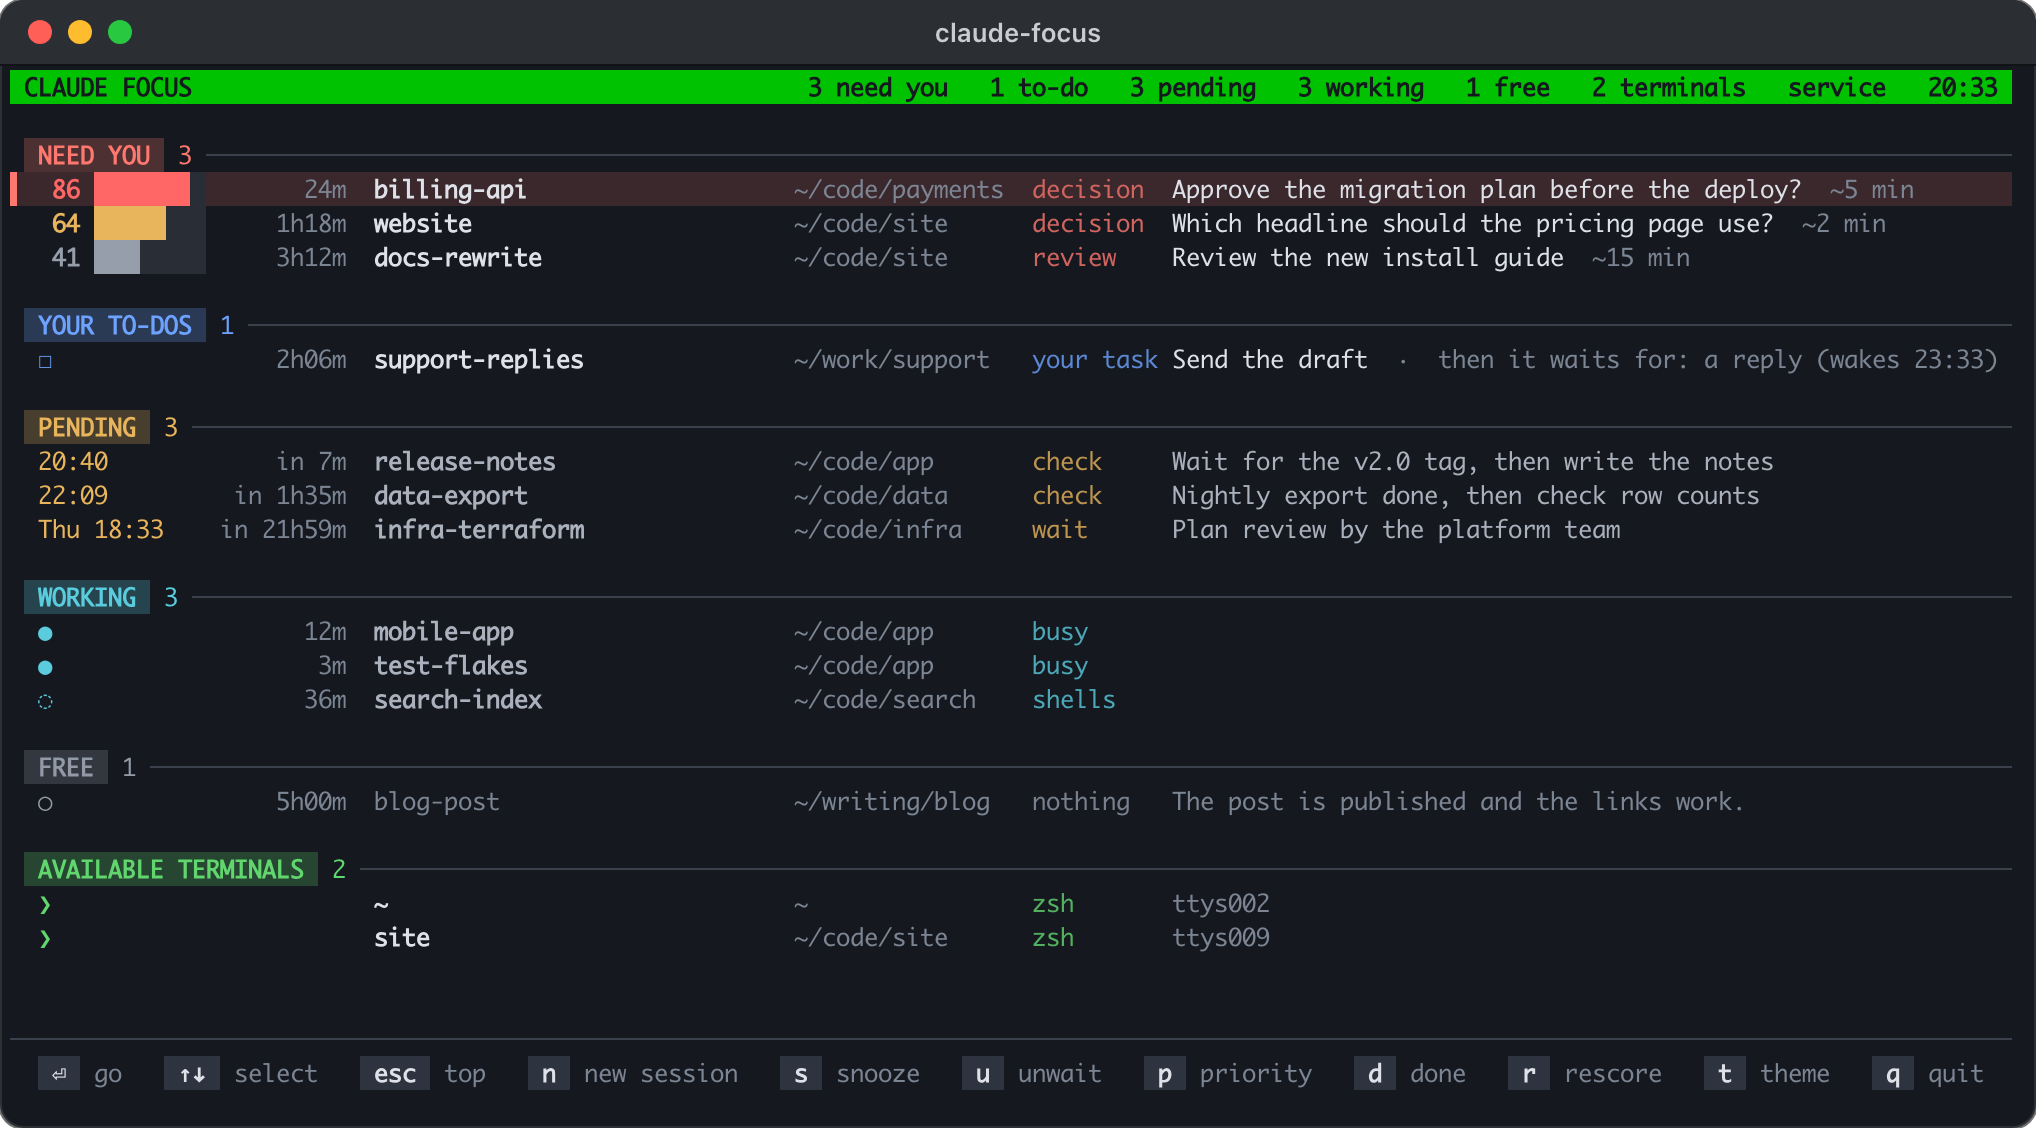This screenshot has height=1128, width=2036.
Task: Click '2 terminals' in the status bar
Action: coord(1669,87)
